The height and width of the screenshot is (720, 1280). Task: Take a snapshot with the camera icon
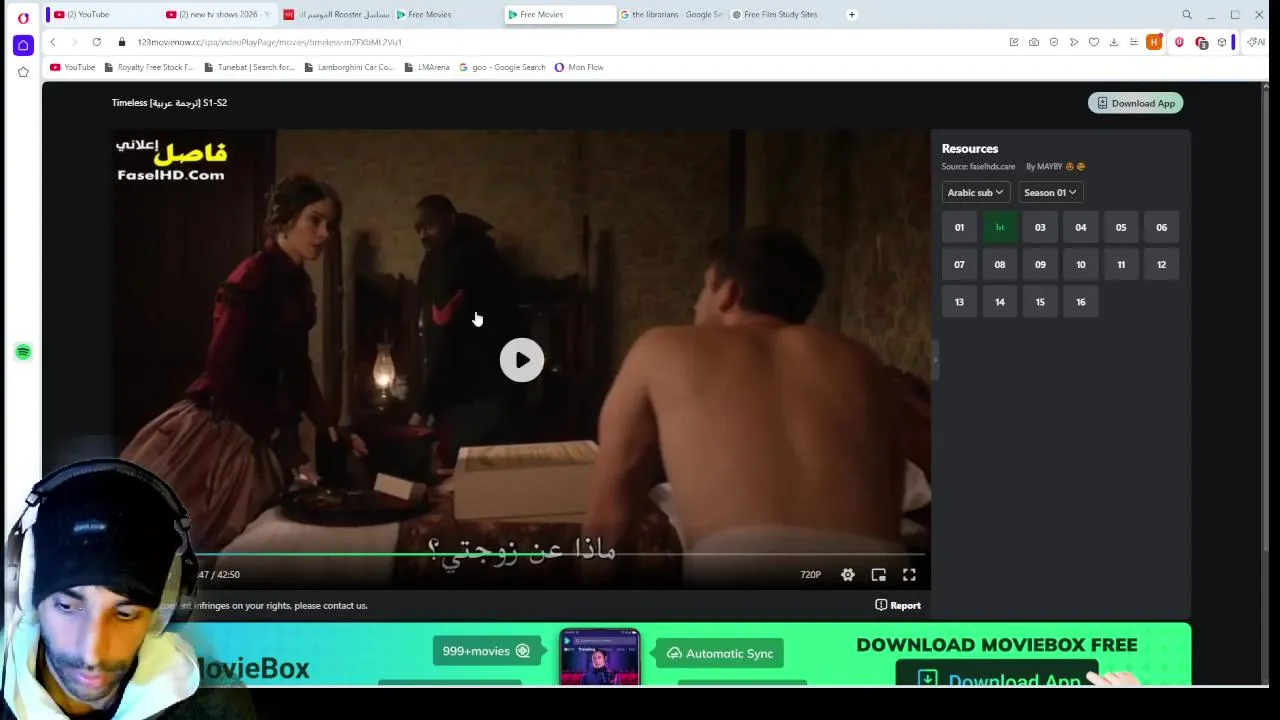1034,42
